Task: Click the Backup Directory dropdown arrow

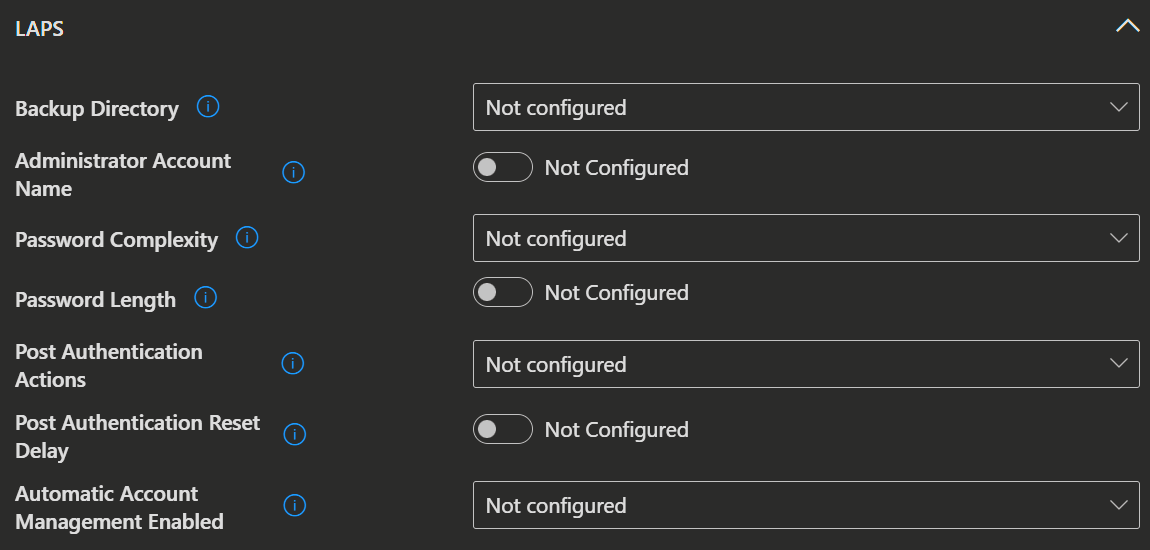Action: 1118,107
